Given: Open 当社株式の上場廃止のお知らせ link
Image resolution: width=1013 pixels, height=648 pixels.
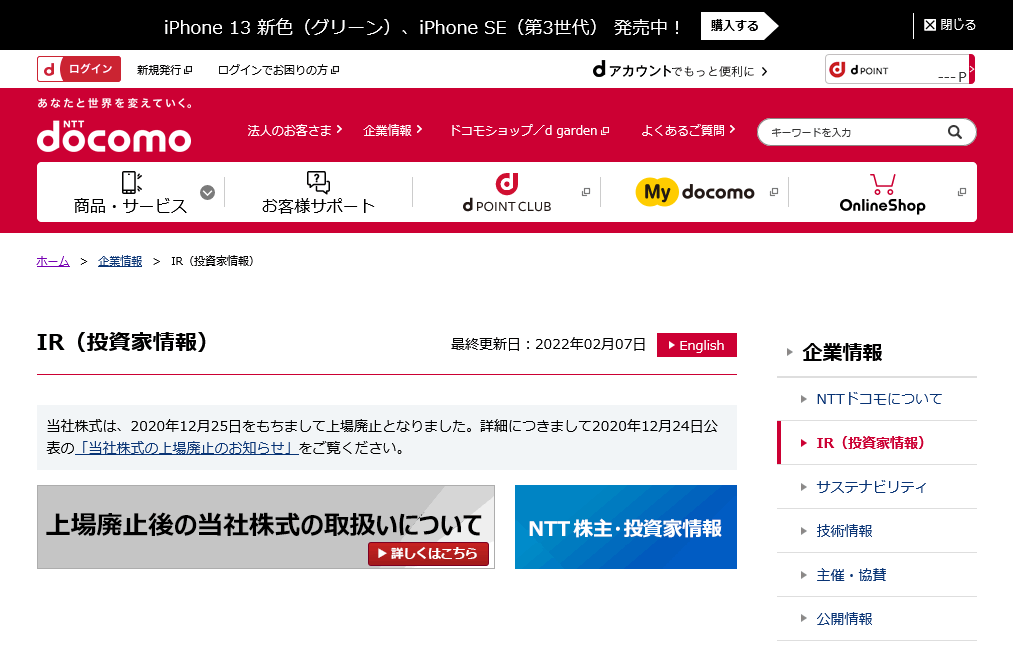Looking at the screenshot, I should 186,448.
